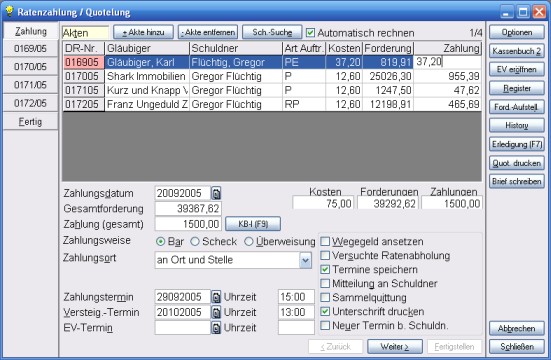Screen dimensions: 551x360
Task: Open calendar icon next to Zahlungstermin
Action: coord(216,297)
